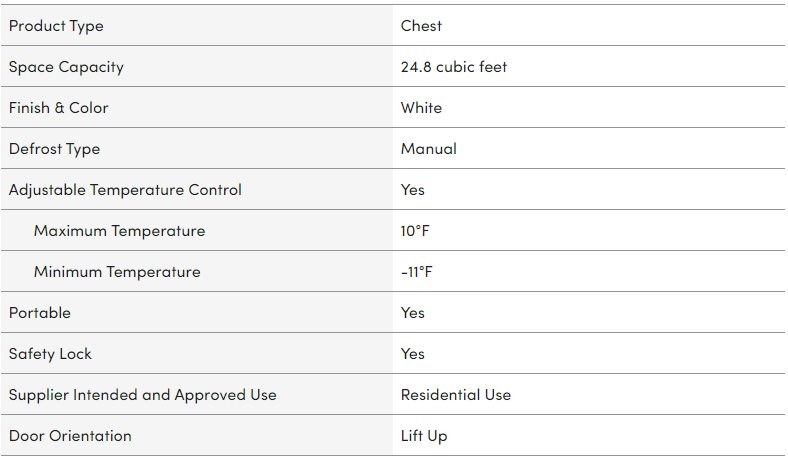The image size is (788, 460).
Task: Select the White color value
Action: (421, 108)
